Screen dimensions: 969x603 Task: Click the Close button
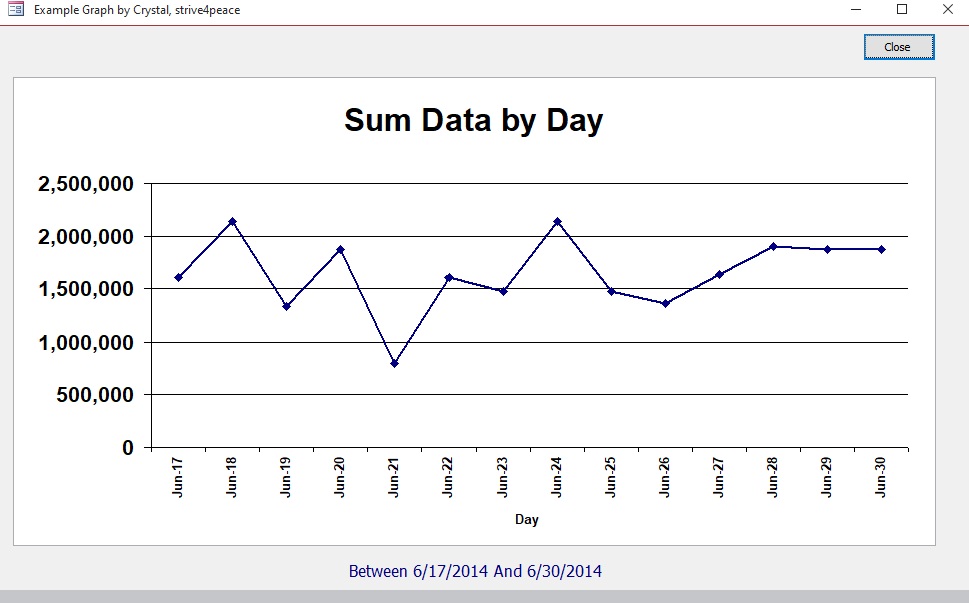coord(899,47)
